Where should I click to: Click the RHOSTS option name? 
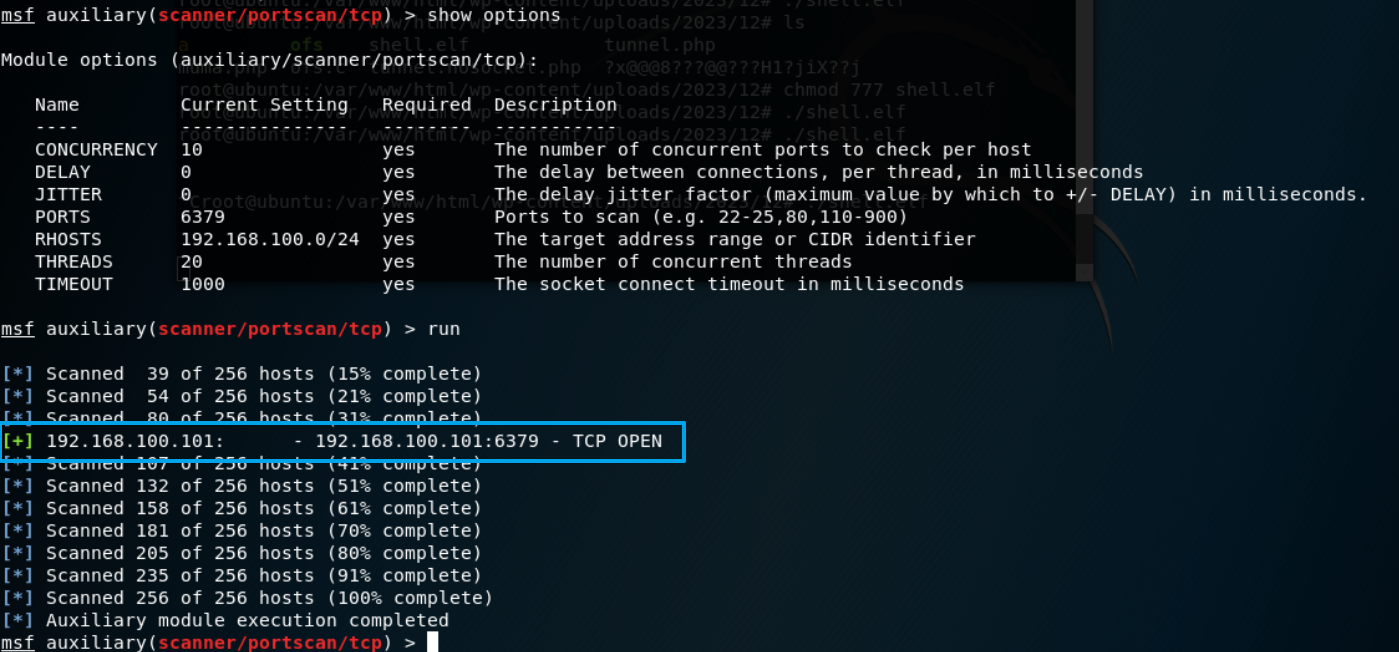pyautogui.click(x=68, y=240)
